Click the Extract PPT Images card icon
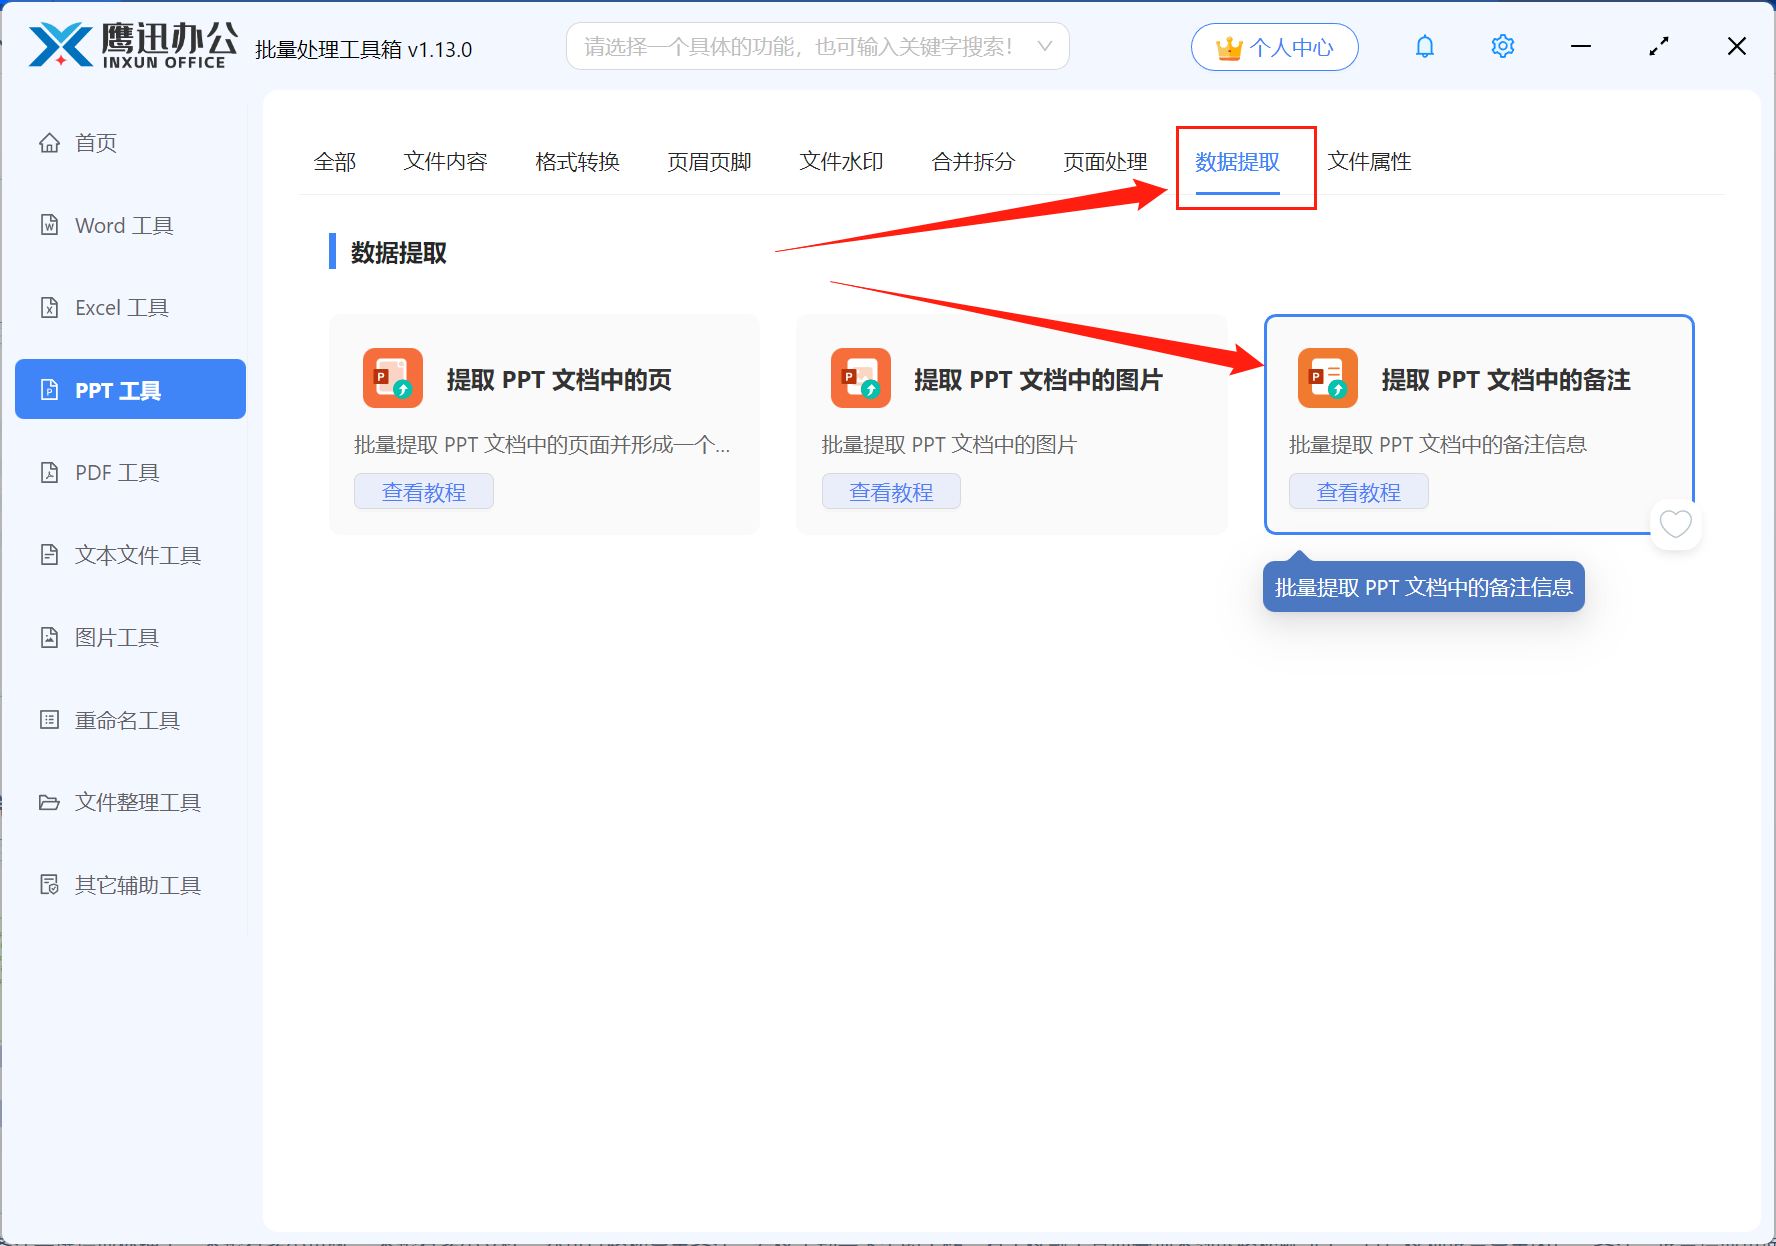This screenshot has width=1776, height=1246. pos(860,379)
